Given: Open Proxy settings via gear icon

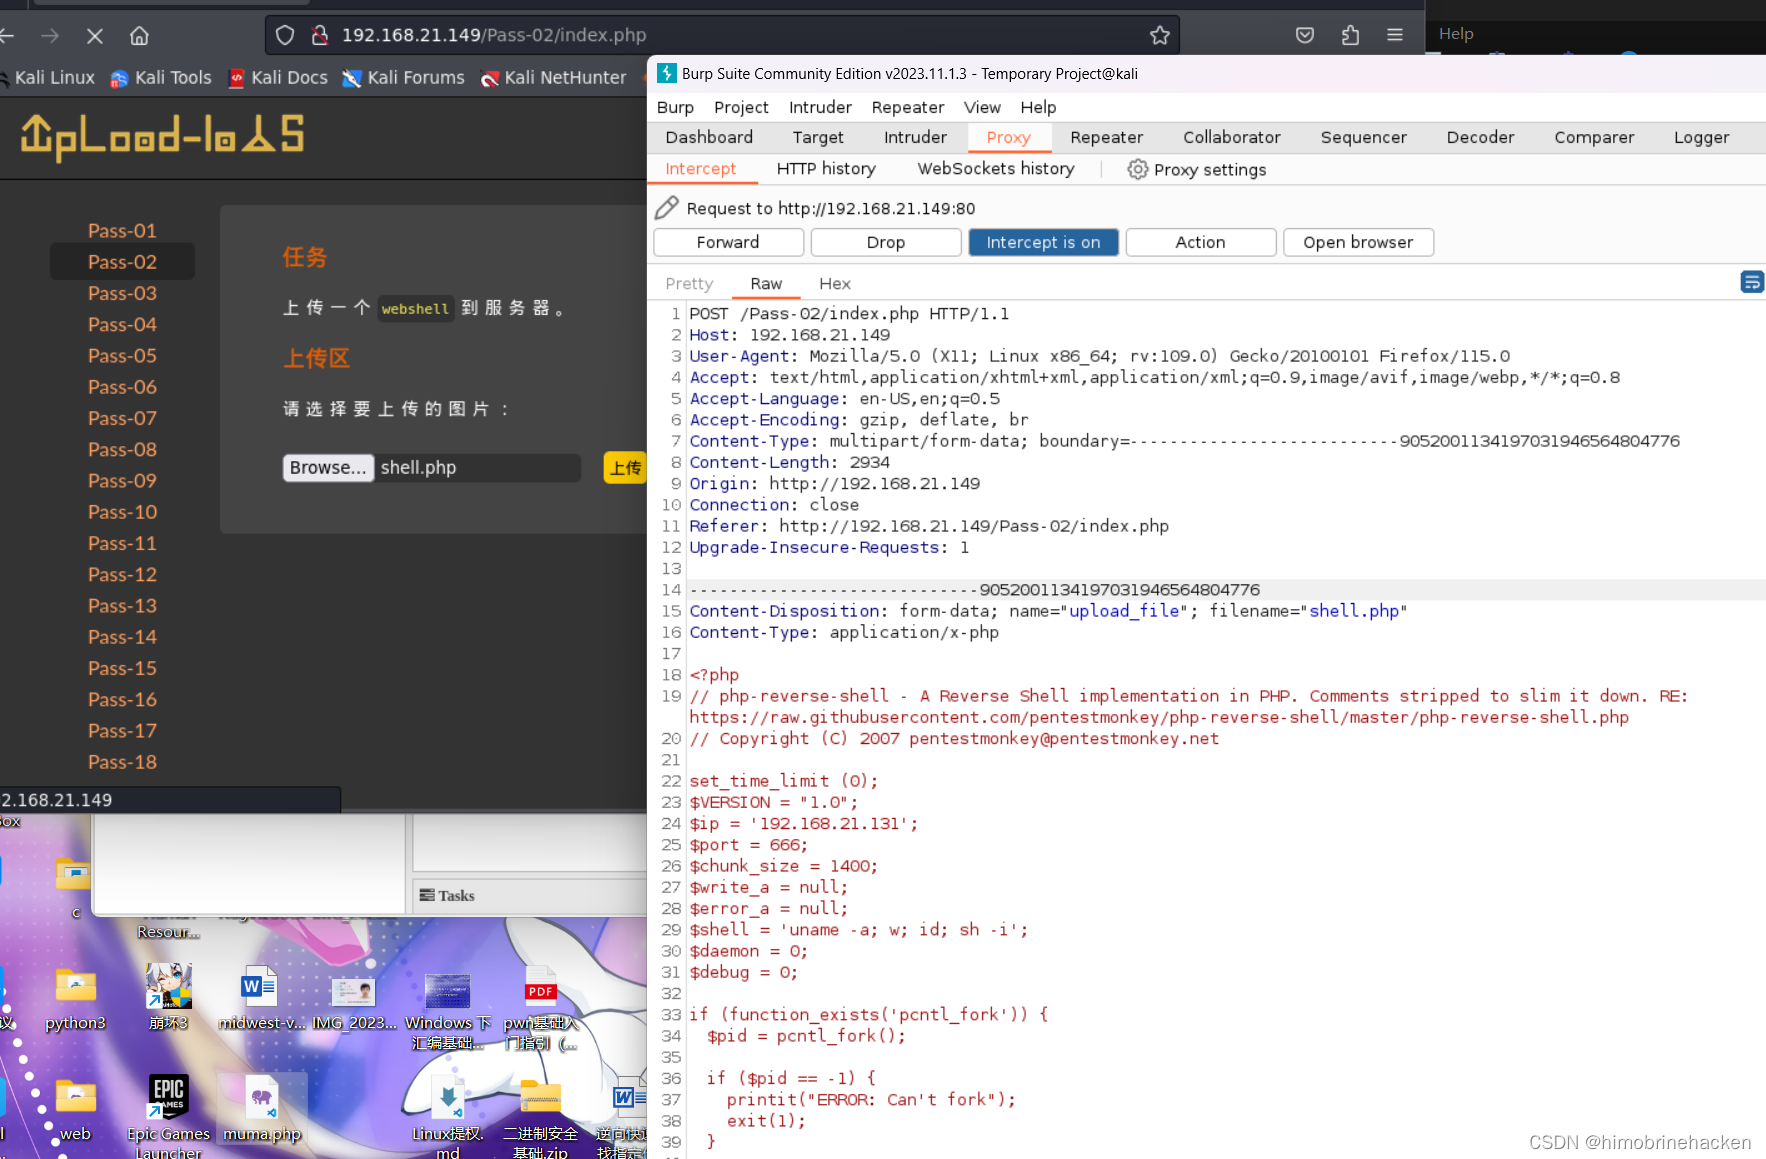Looking at the screenshot, I should [1138, 169].
